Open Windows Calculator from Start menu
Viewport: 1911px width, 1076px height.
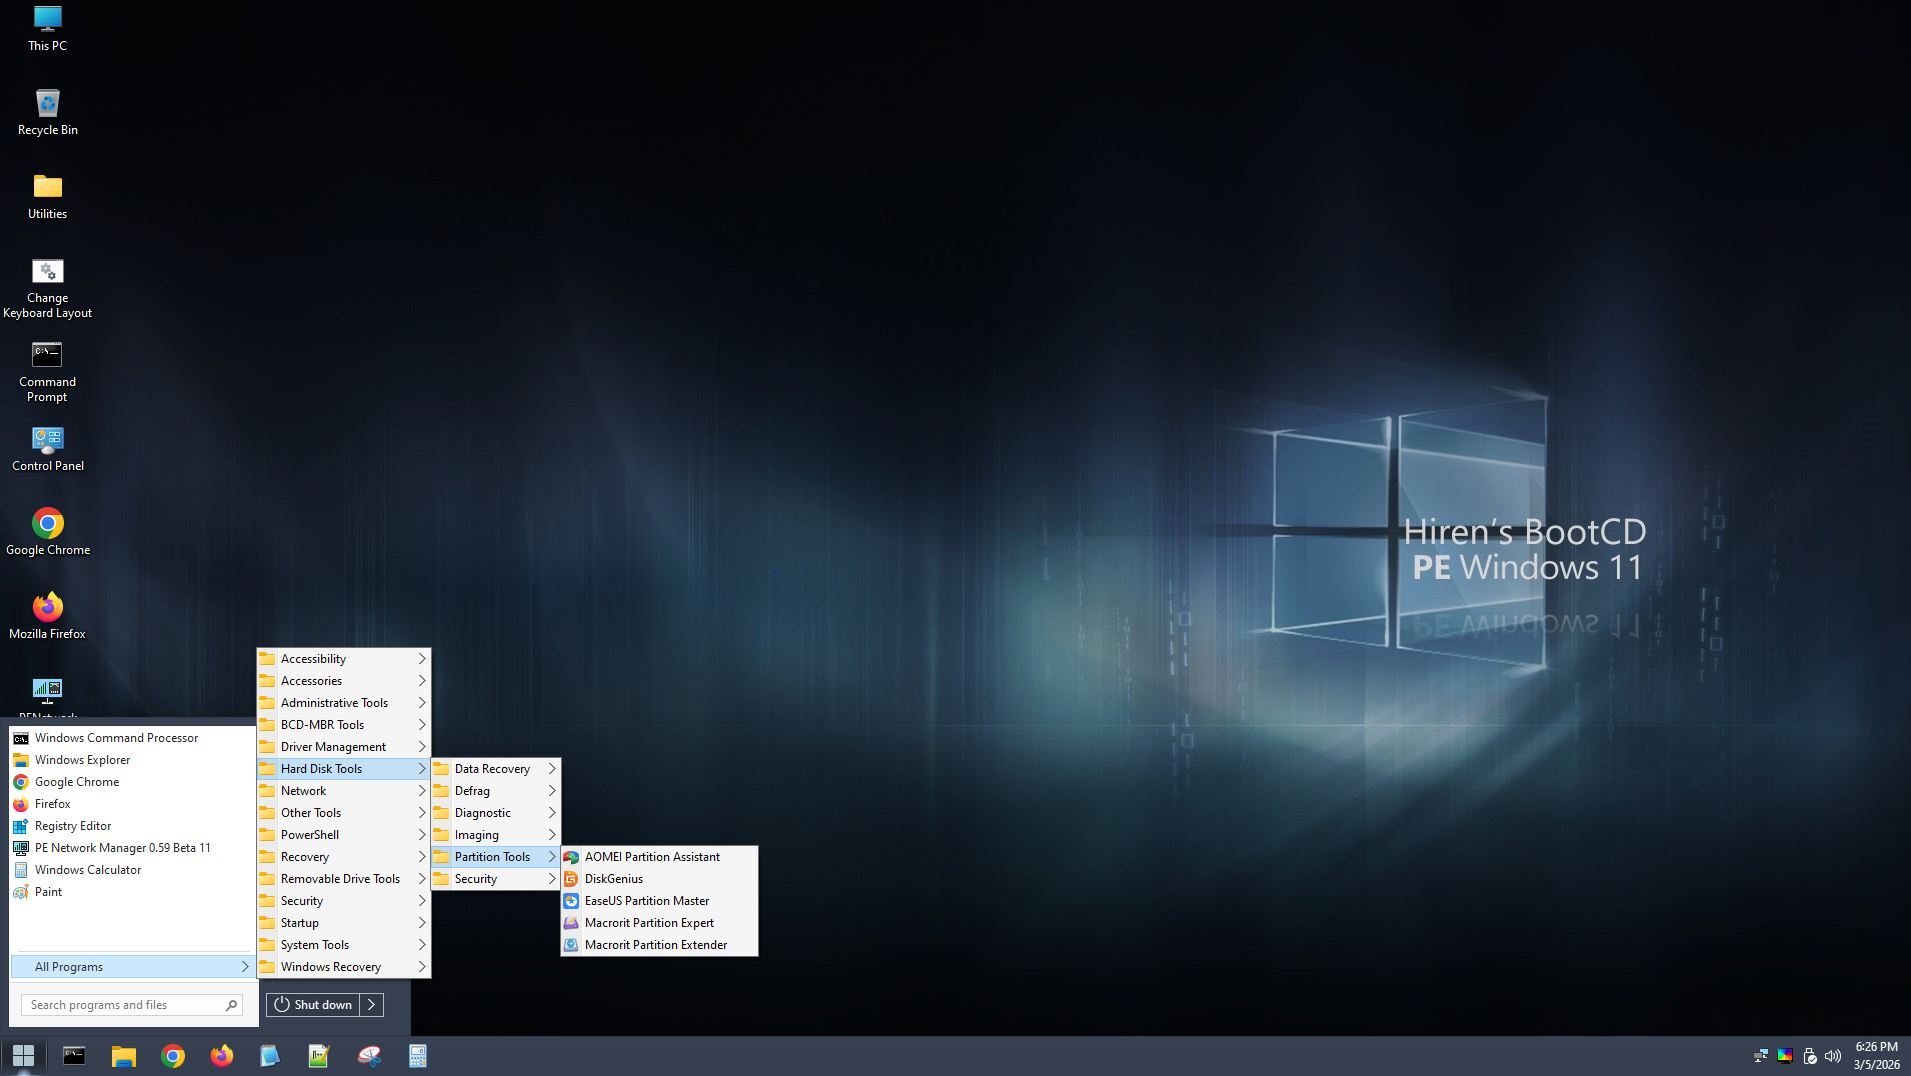[132, 870]
